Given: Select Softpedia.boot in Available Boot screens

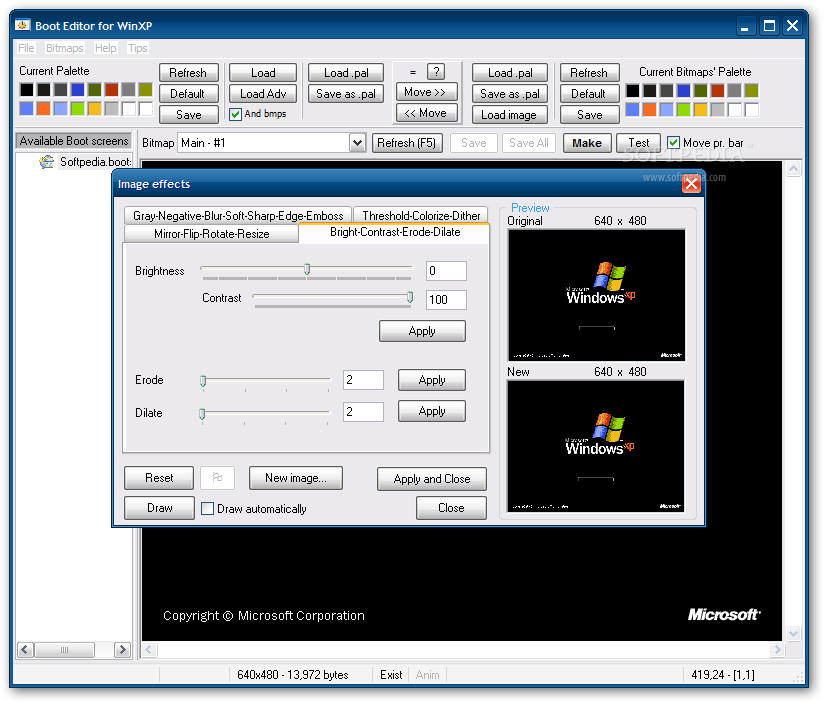Looking at the screenshot, I should click(x=95, y=162).
